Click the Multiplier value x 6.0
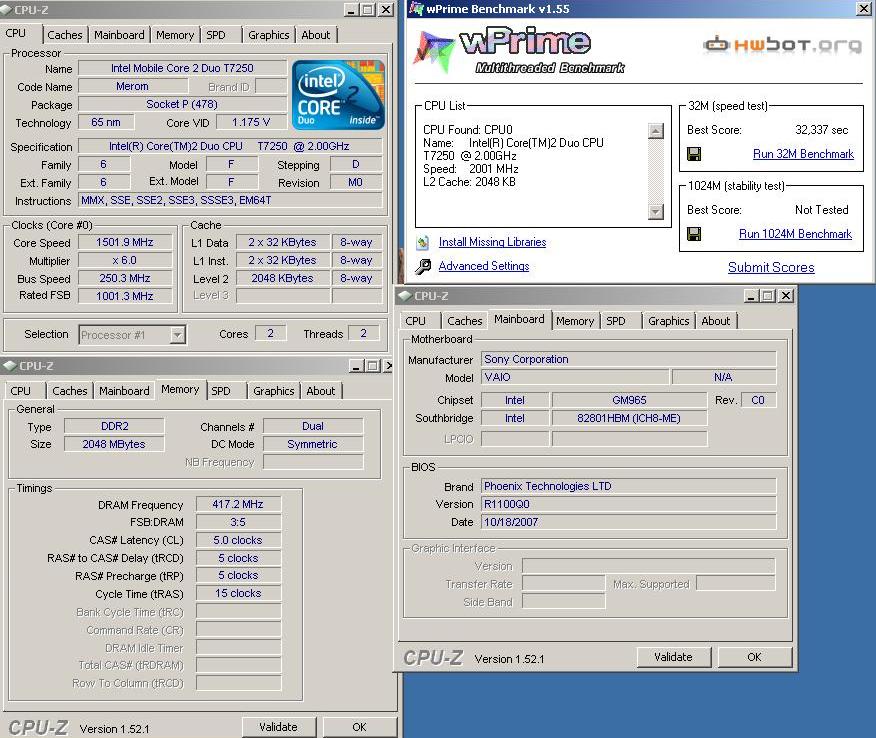The width and height of the screenshot is (876, 738). pyautogui.click(x=125, y=260)
